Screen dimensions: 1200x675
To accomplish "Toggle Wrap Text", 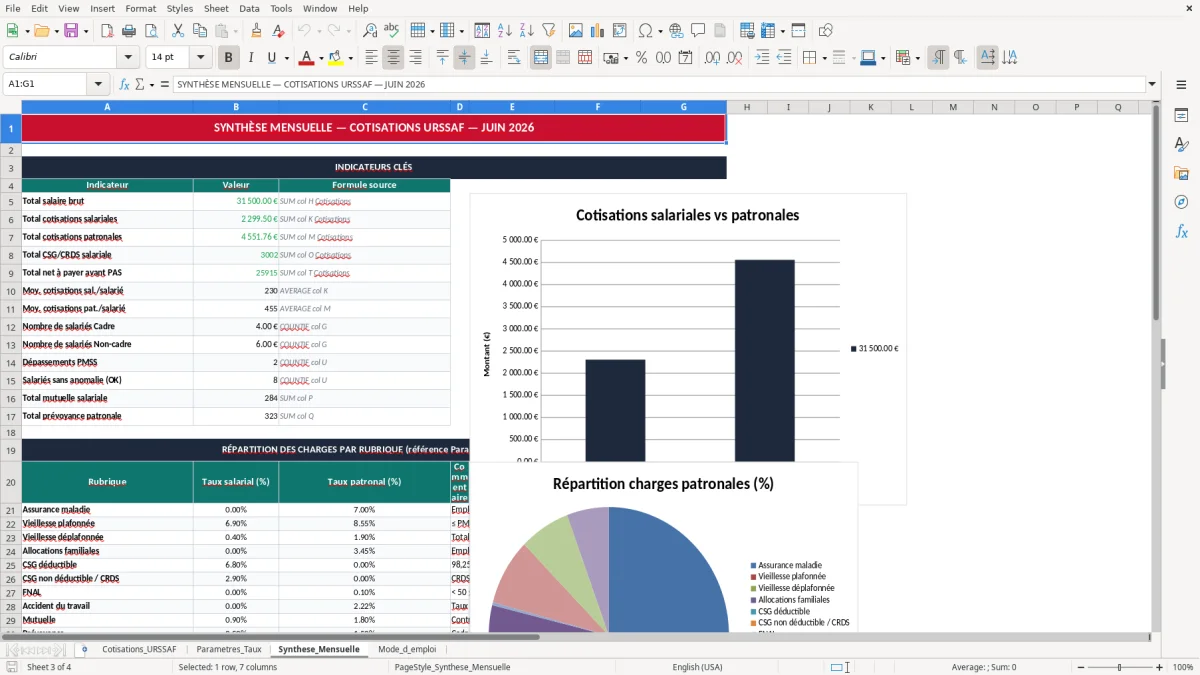I will click(513, 58).
